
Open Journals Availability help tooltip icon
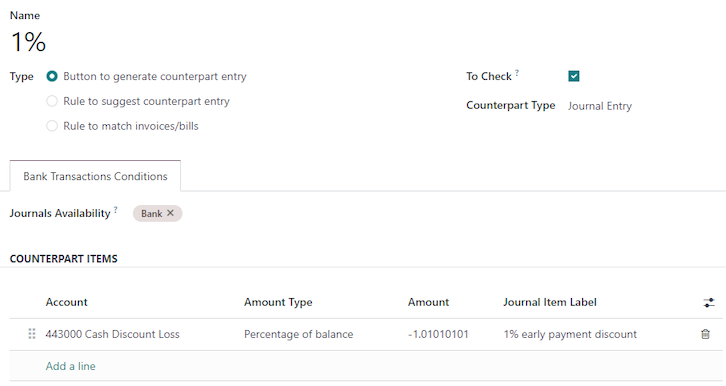point(116,209)
